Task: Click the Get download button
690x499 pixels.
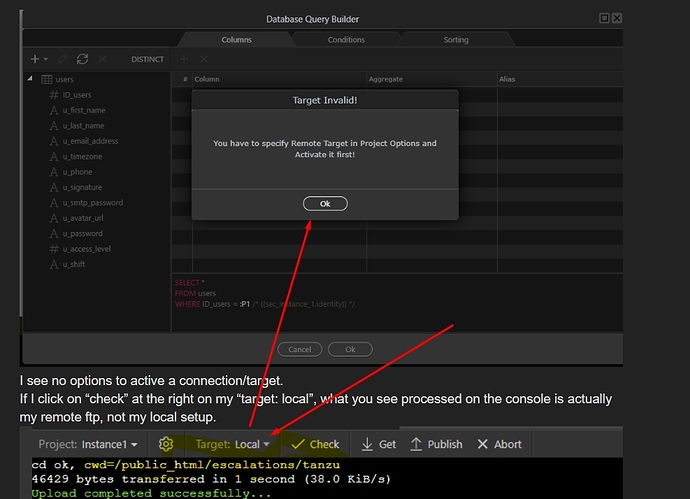Action: 378,444
